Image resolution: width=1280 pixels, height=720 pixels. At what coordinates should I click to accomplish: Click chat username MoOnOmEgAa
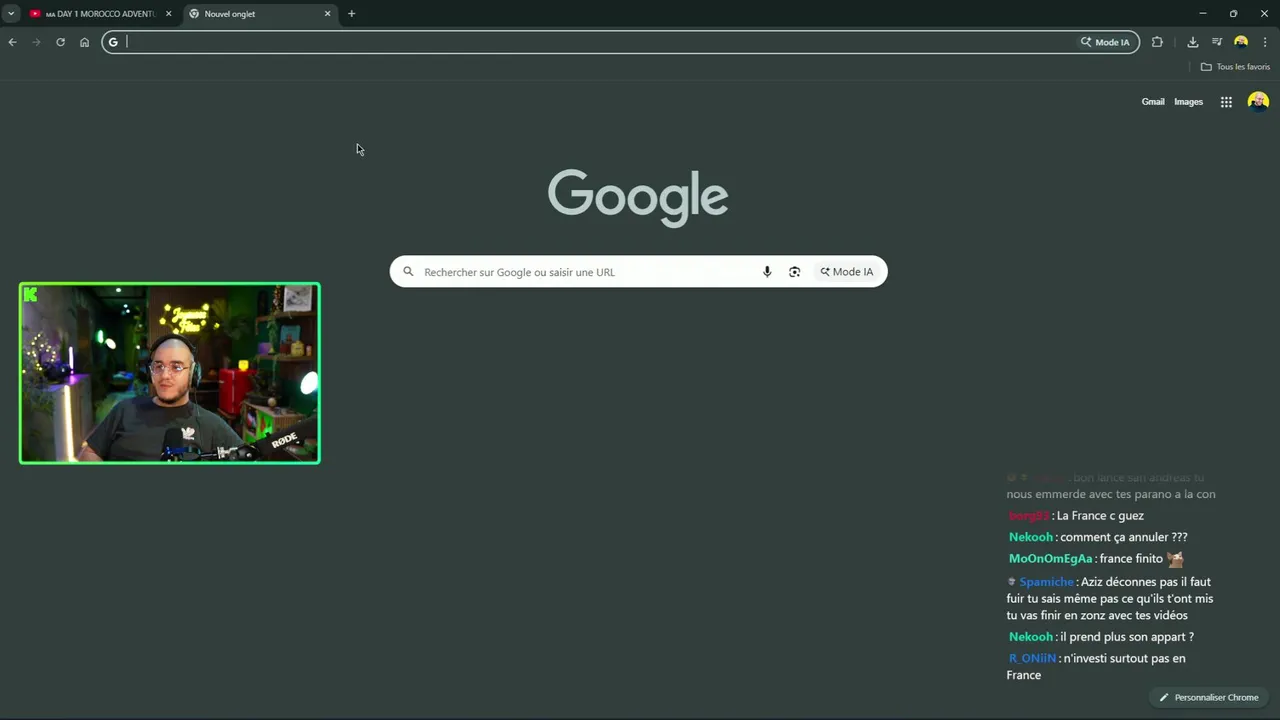click(x=1050, y=559)
